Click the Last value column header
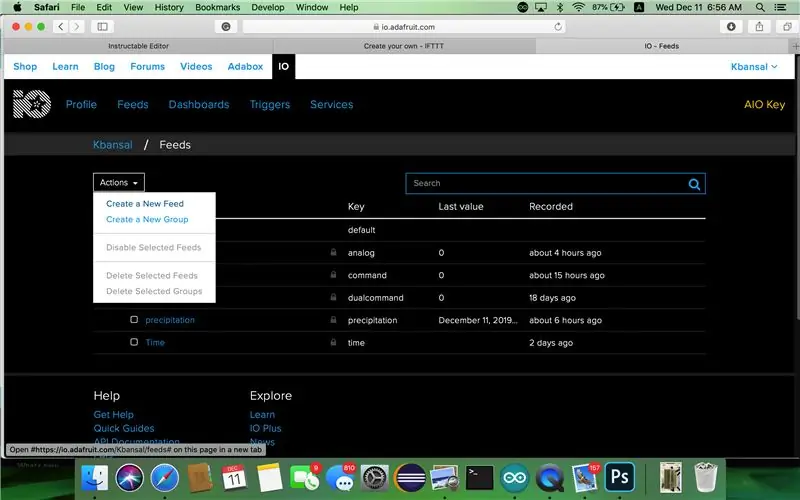This screenshot has height=500, width=800. click(x=461, y=207)
